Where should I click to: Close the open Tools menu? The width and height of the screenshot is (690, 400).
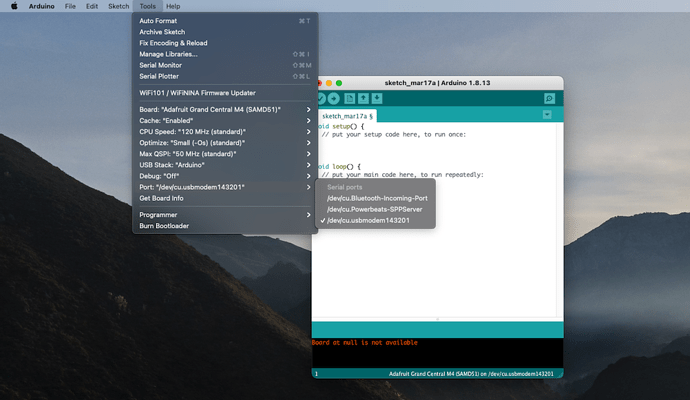[147, 6]
